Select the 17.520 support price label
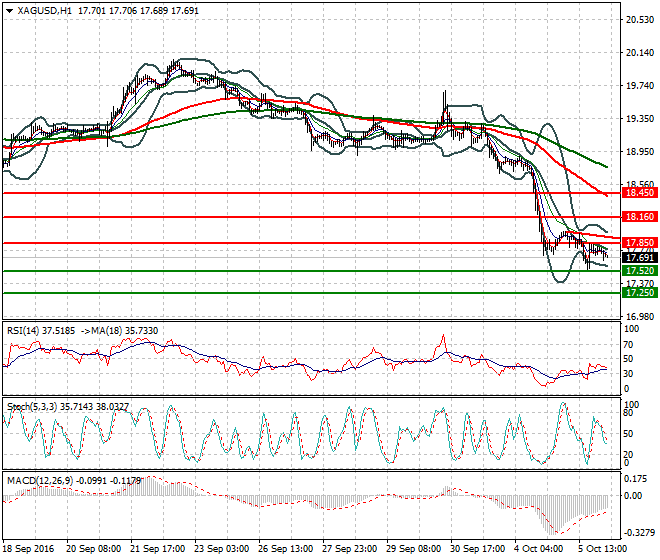The height and width of the screenshot is (560, 660). [x=640, y=271]
